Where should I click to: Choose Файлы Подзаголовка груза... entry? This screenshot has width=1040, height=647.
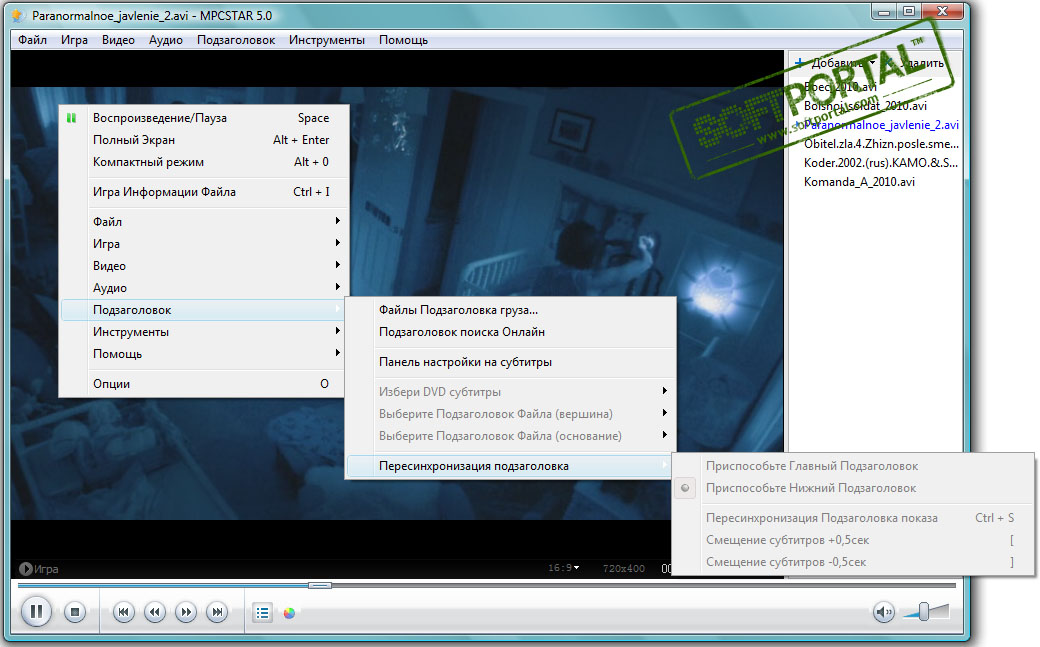[x=510, y=310]
